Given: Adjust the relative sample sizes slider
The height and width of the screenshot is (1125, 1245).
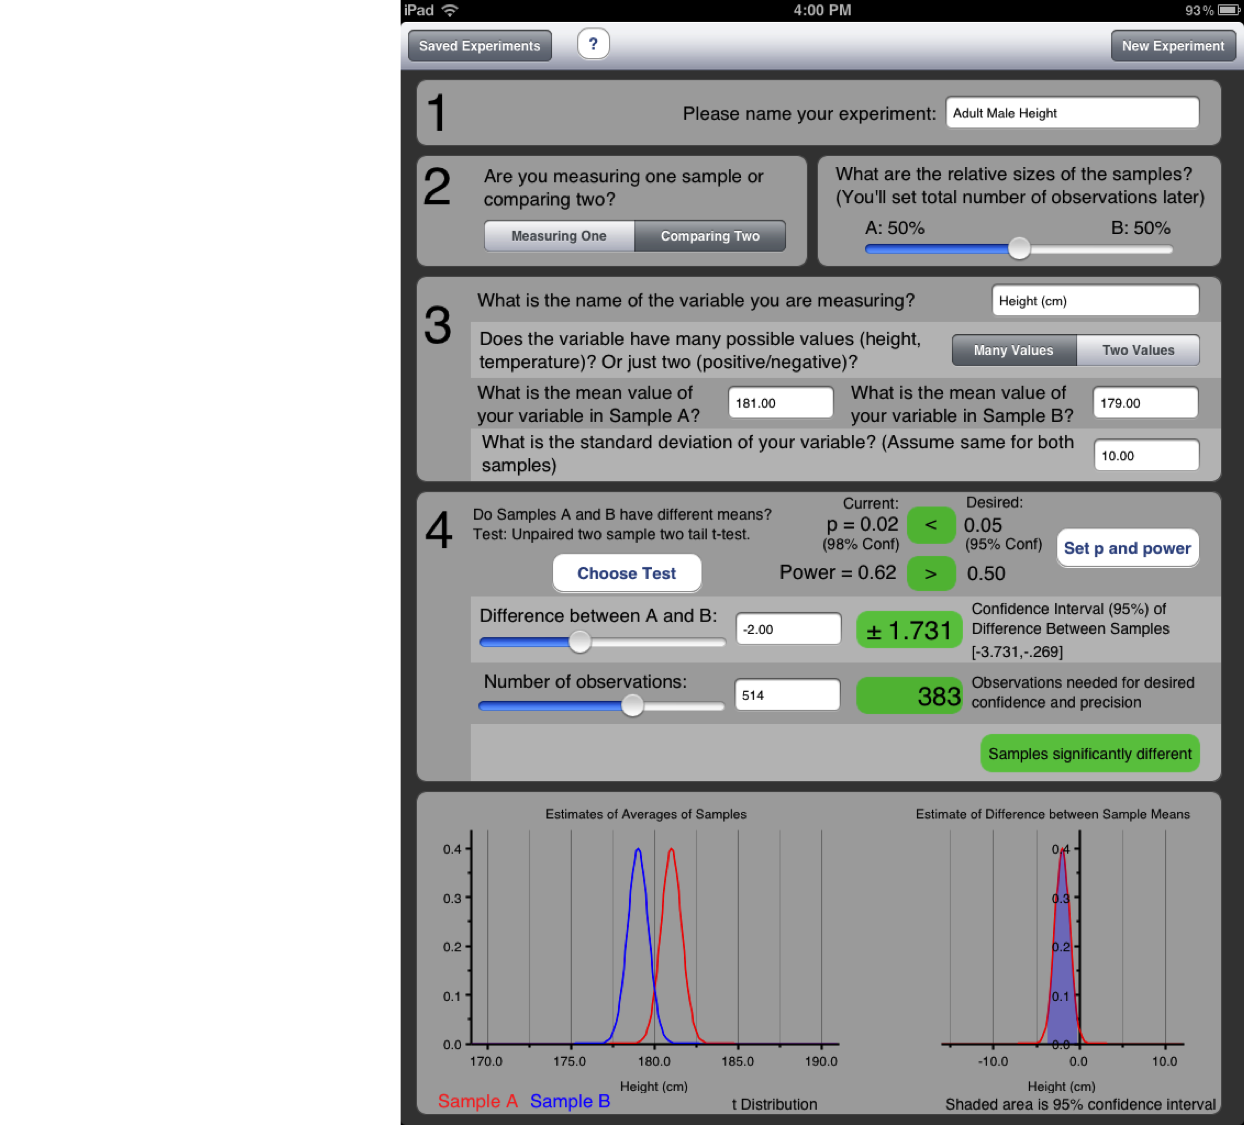Looking at the screenshot, I should point(1018,249).
